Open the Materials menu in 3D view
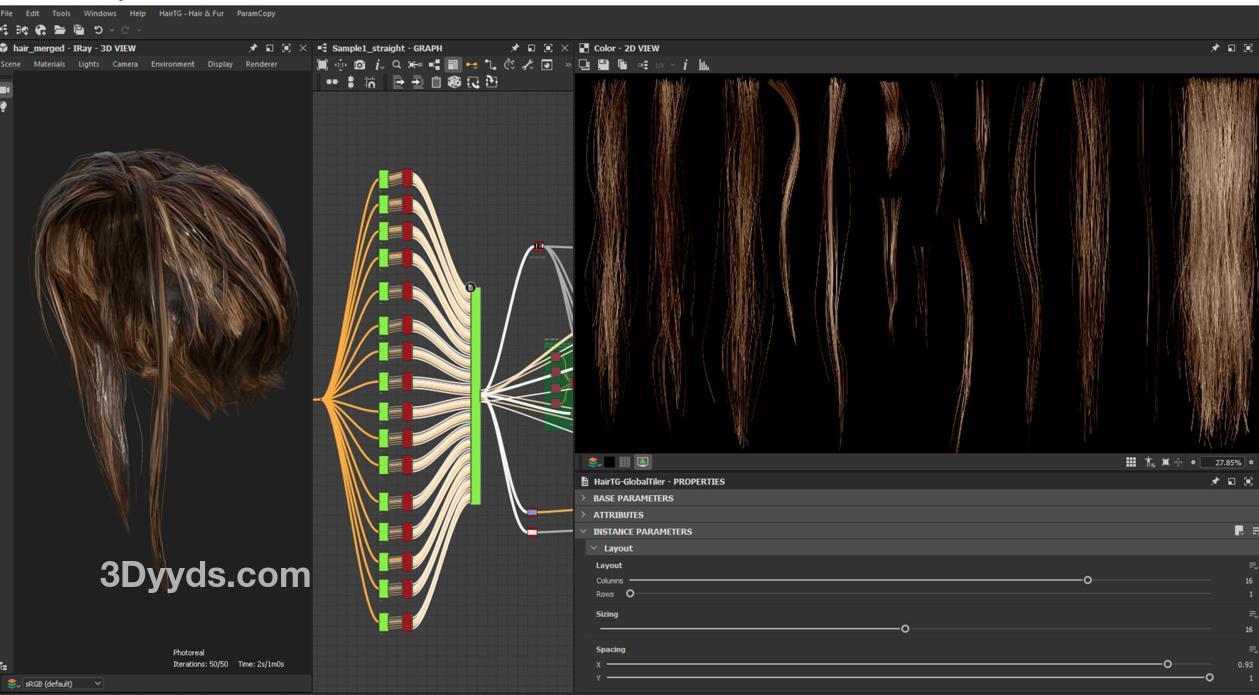This screenshot has height=695, width=1259. pos(49,64)
